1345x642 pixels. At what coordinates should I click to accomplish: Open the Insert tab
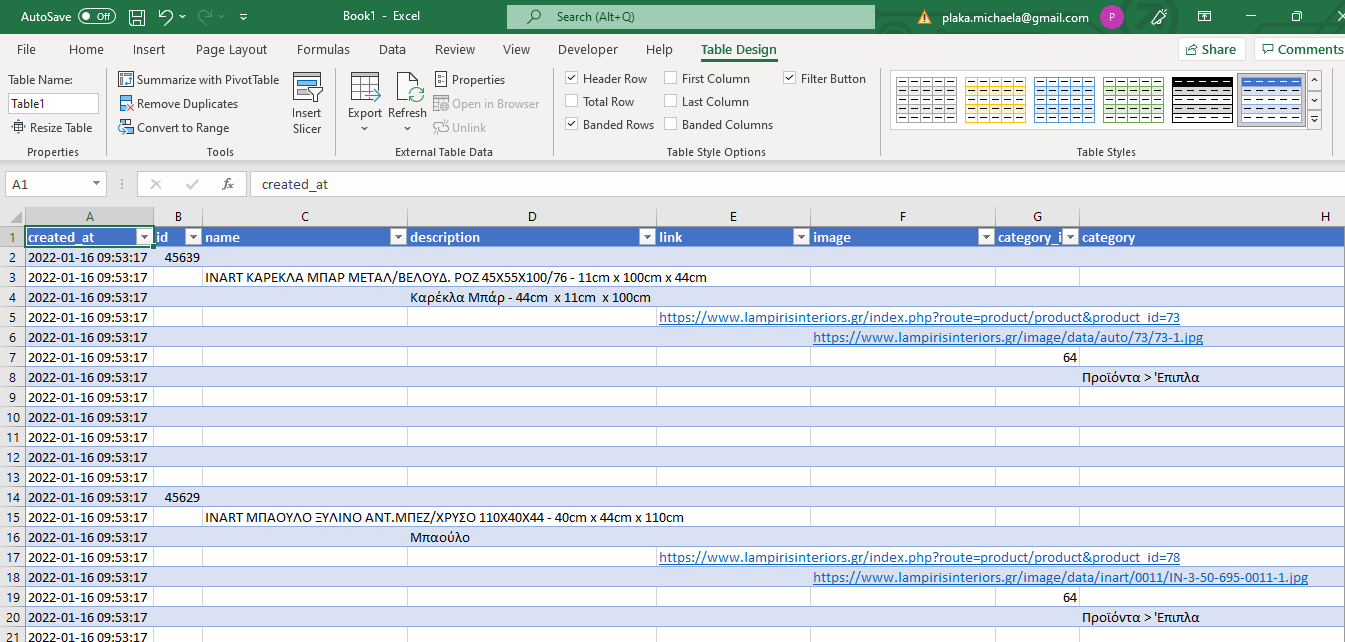tap(149, 50)
